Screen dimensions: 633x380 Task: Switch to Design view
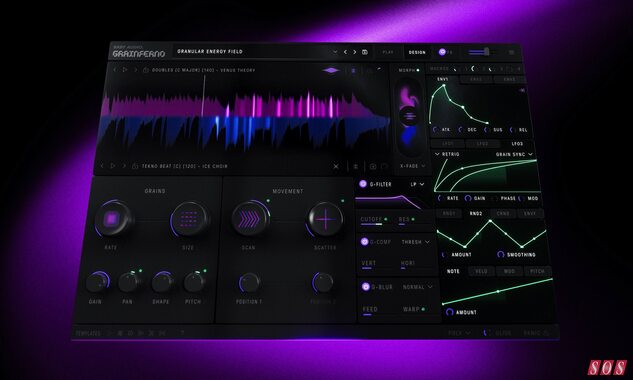(417, 52)
